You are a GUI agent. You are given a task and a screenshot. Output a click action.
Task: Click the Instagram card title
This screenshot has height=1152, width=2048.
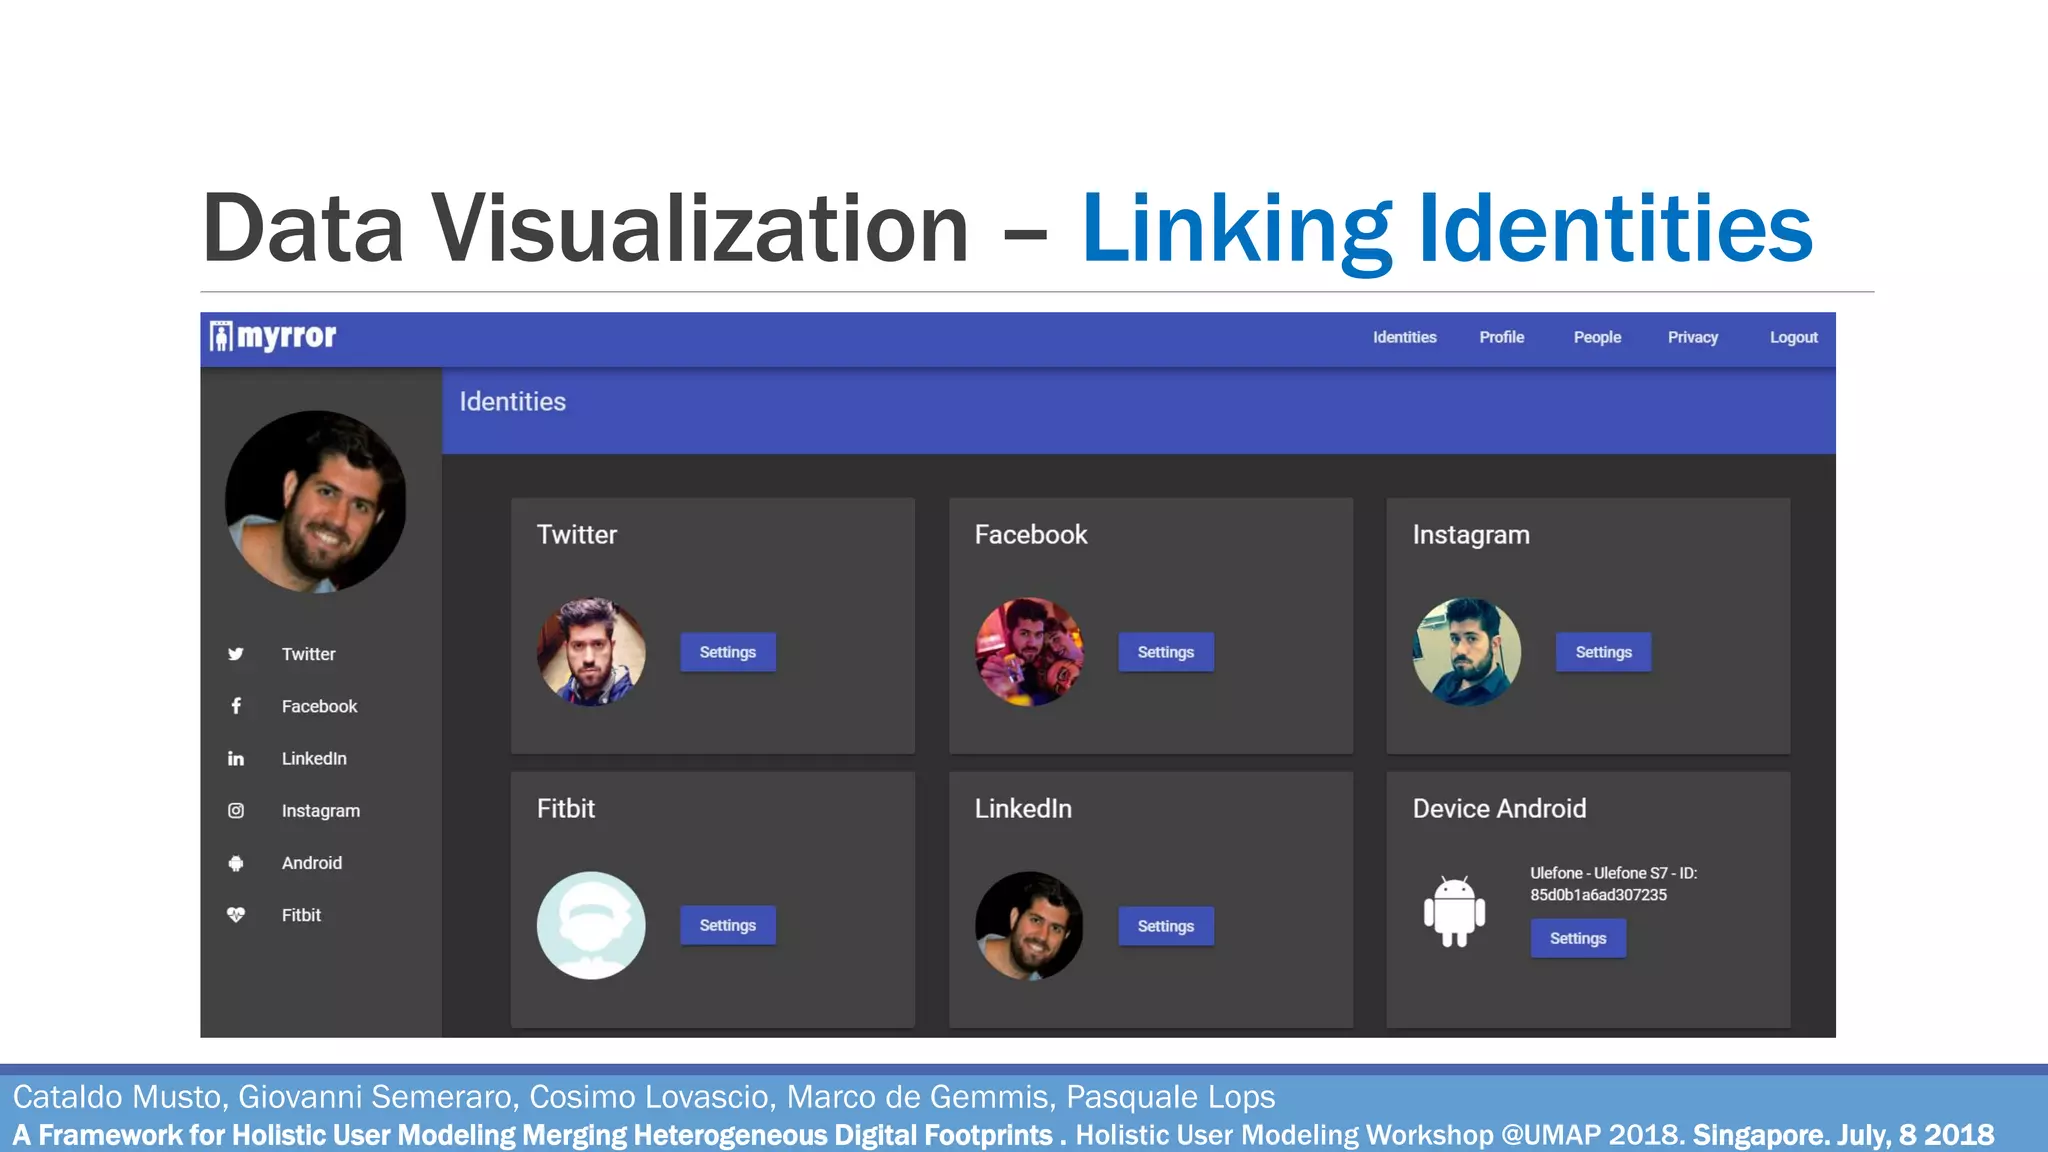(x=1471, y=535)
